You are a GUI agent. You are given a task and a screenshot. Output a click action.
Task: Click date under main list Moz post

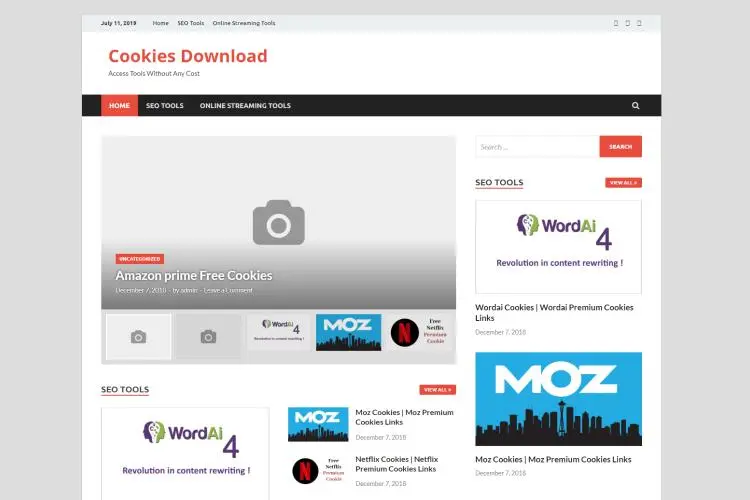[381, 437]
